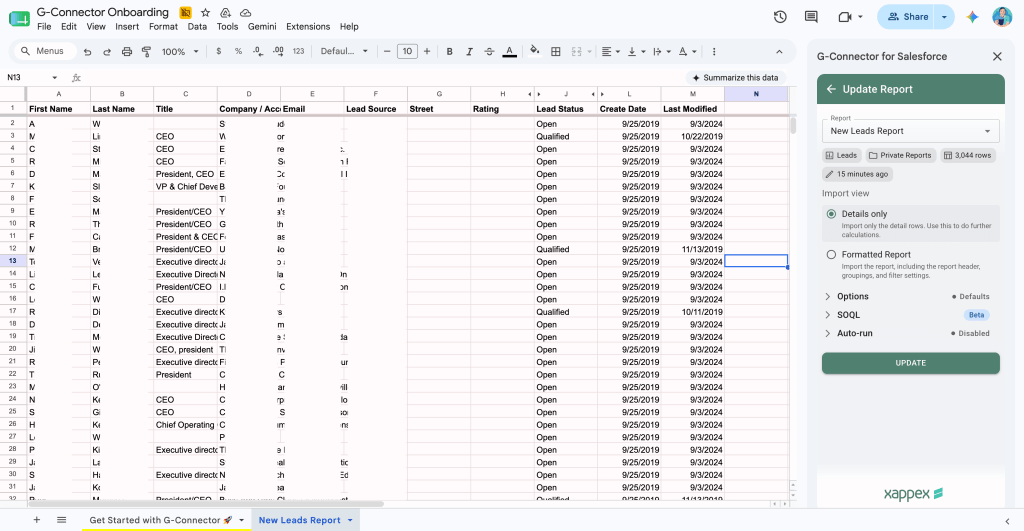Click the Share button

coord(906,17)
